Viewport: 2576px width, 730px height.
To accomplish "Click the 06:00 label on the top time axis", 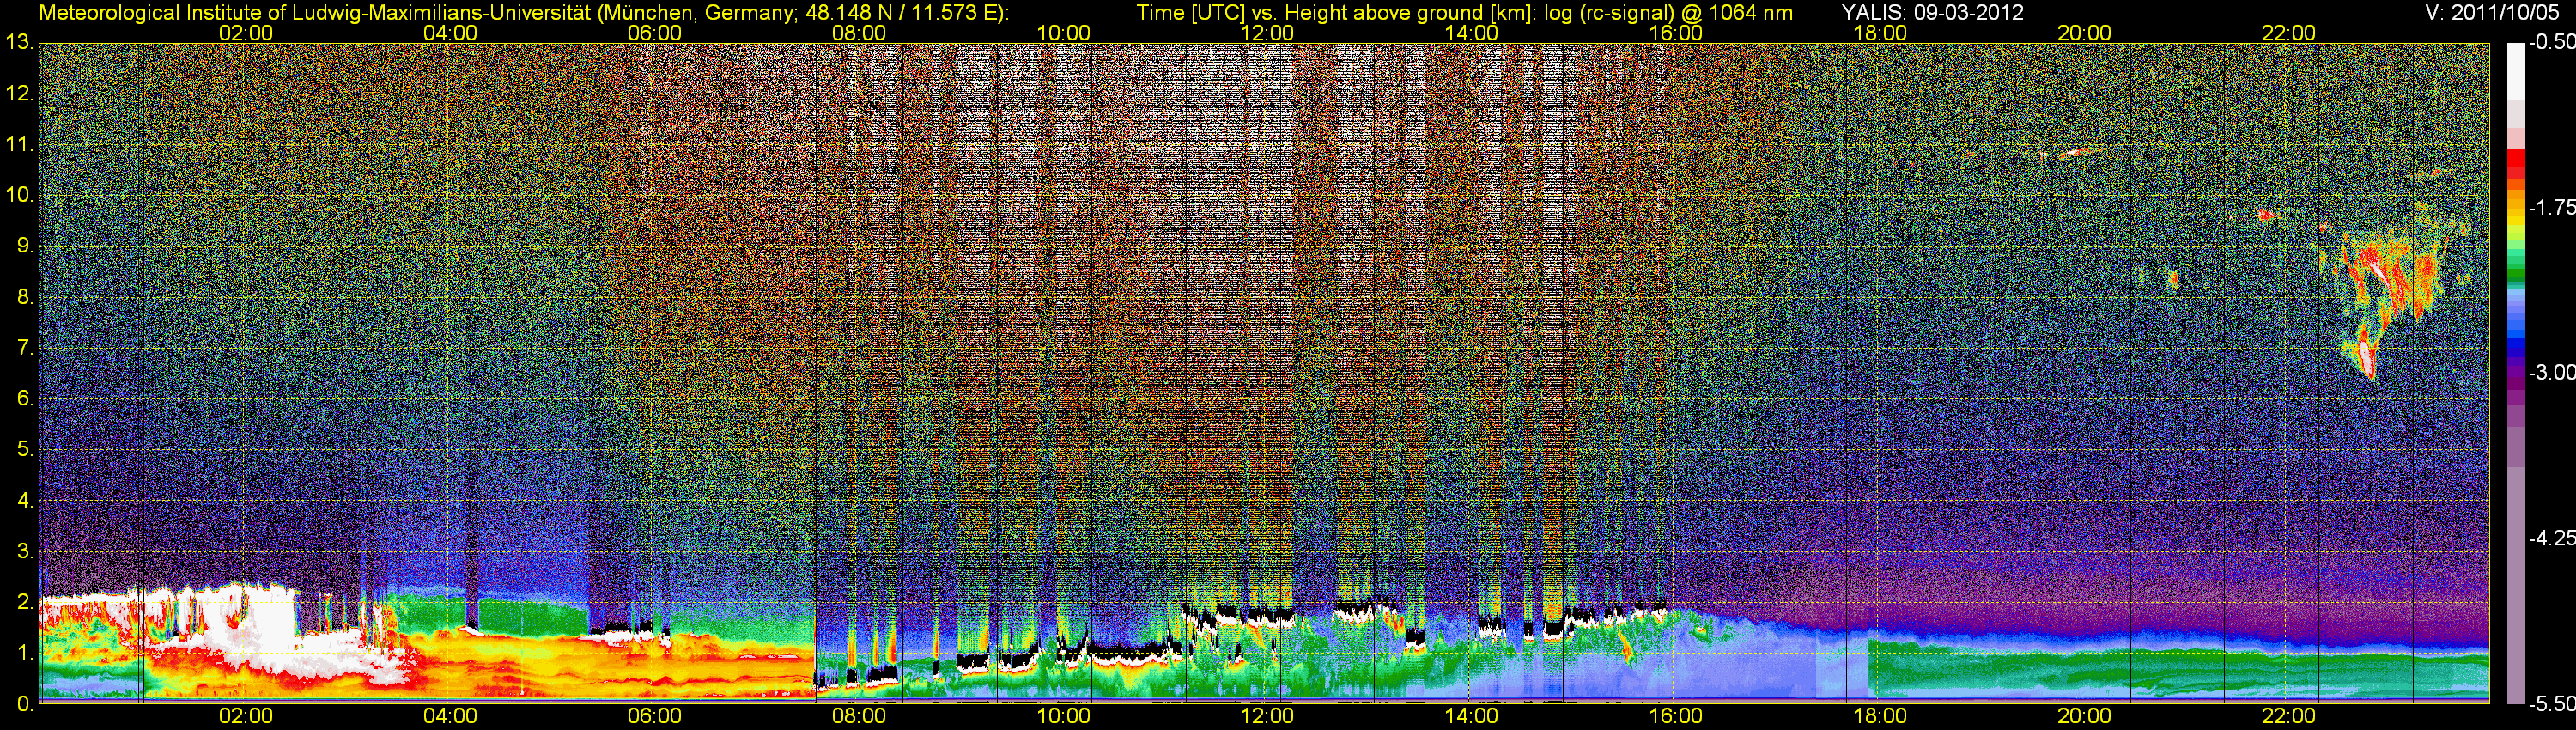I will [x=655, y=33].
